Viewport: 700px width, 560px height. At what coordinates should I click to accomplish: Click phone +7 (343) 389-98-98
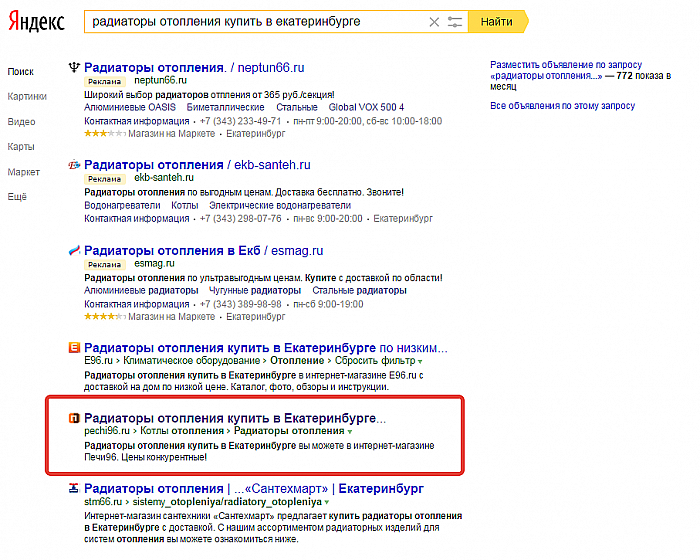[241, 304]
